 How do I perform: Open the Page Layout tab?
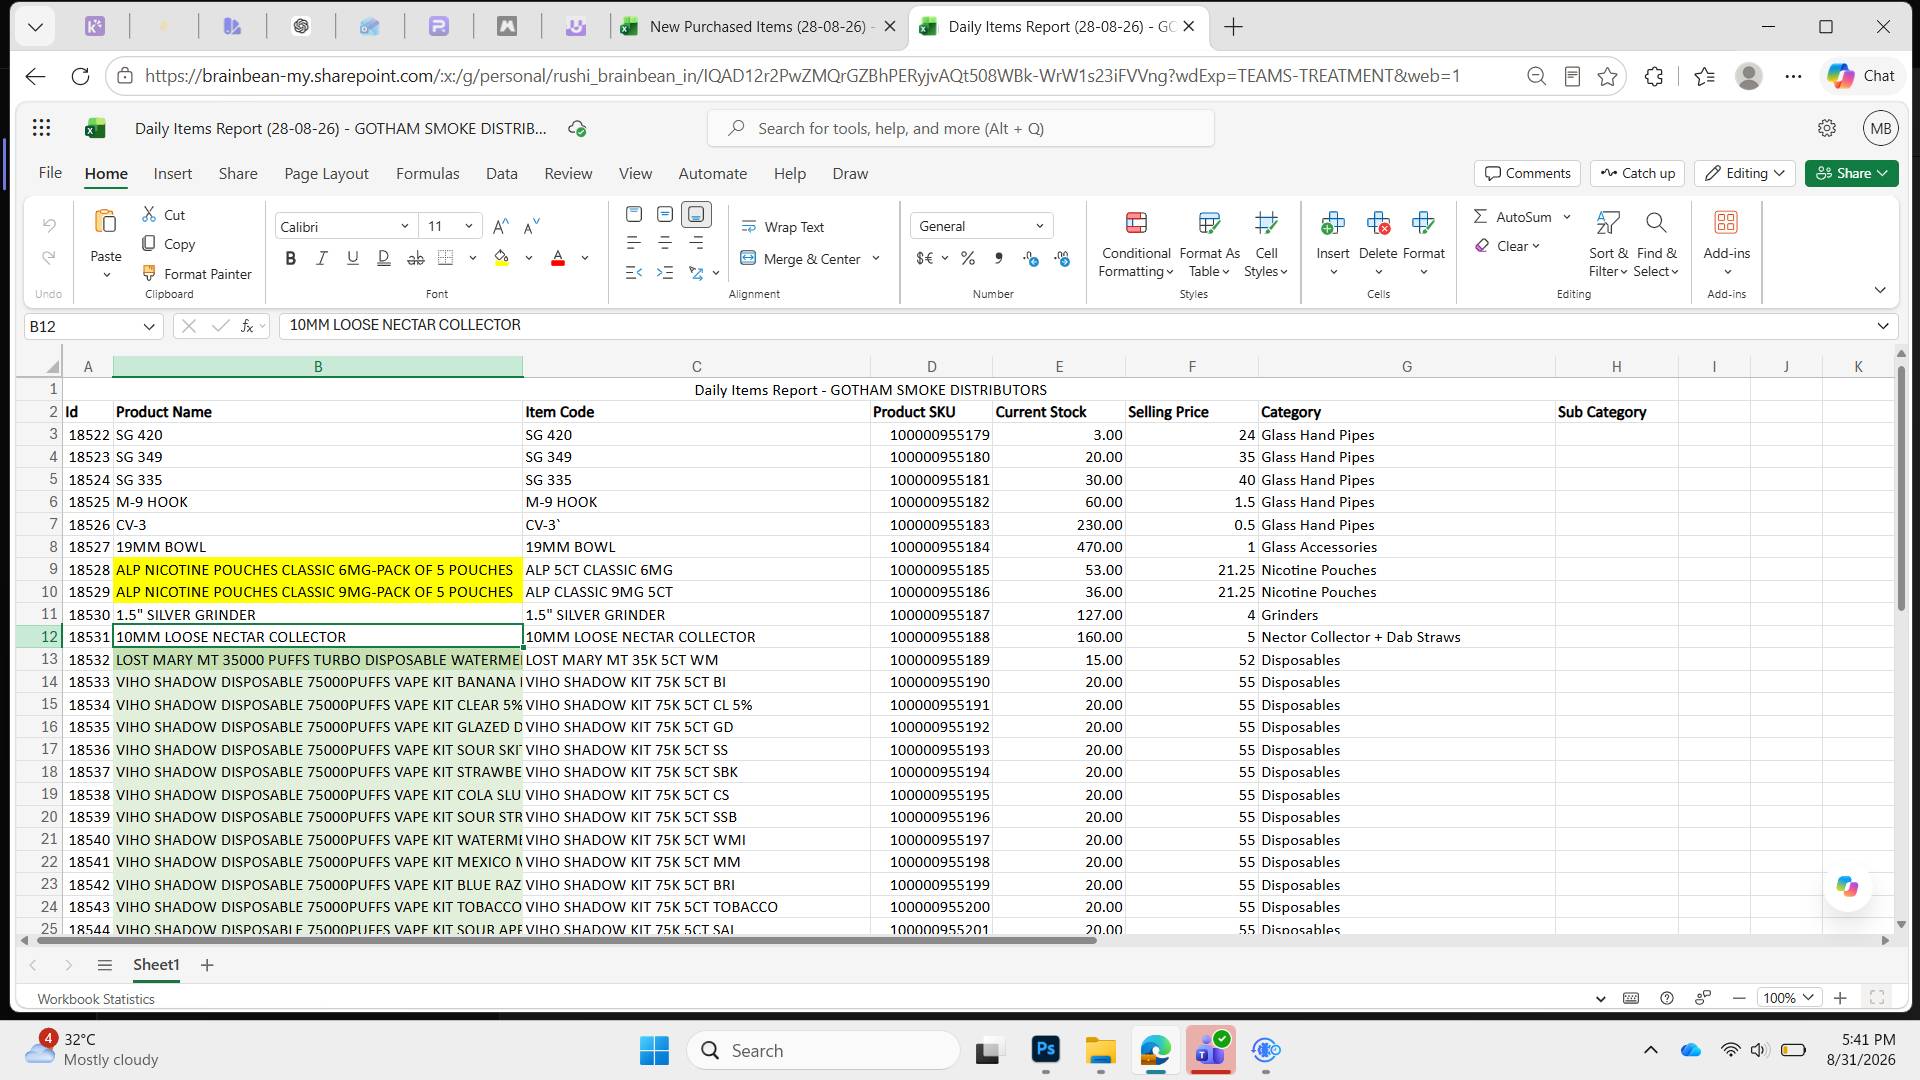326,173
